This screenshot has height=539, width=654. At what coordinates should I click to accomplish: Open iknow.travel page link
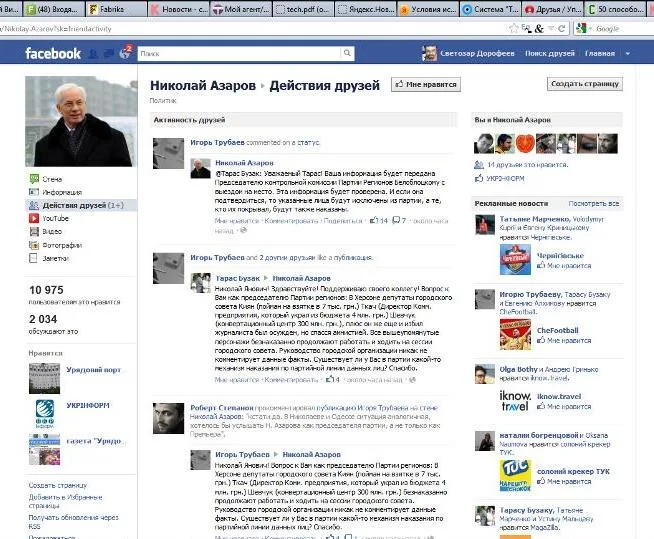[x=558, y=396]
